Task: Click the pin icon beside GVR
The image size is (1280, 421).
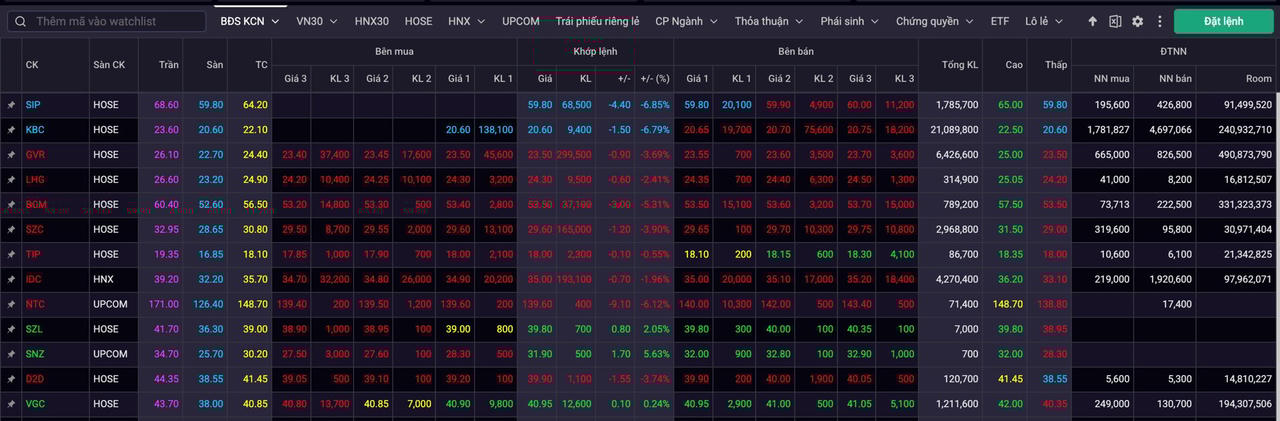Action: [x=12, y=154]
